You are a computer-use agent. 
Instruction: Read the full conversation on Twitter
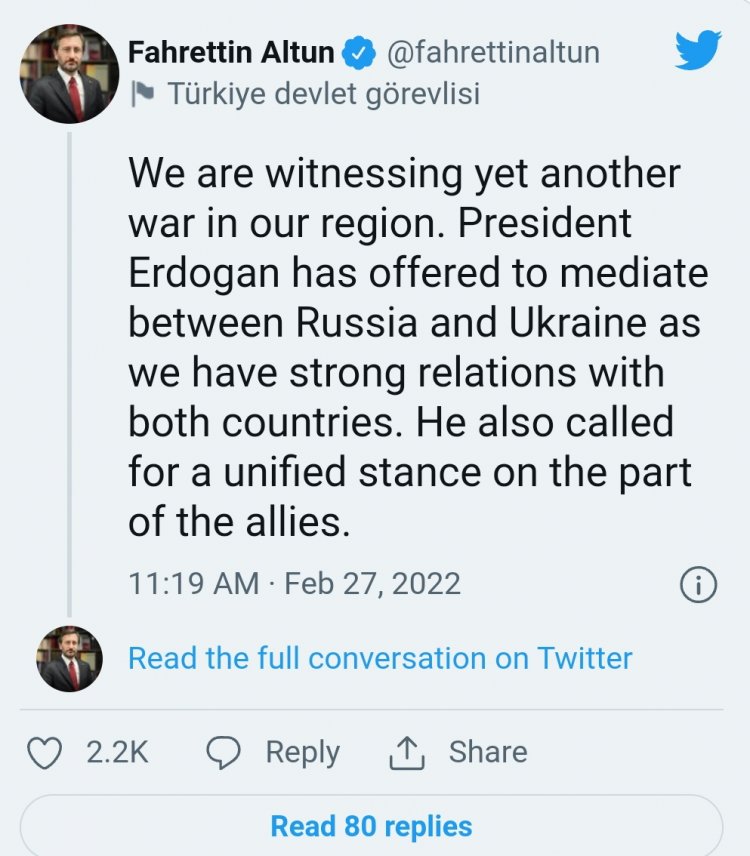pyautogui.click(x=380, y=658)
